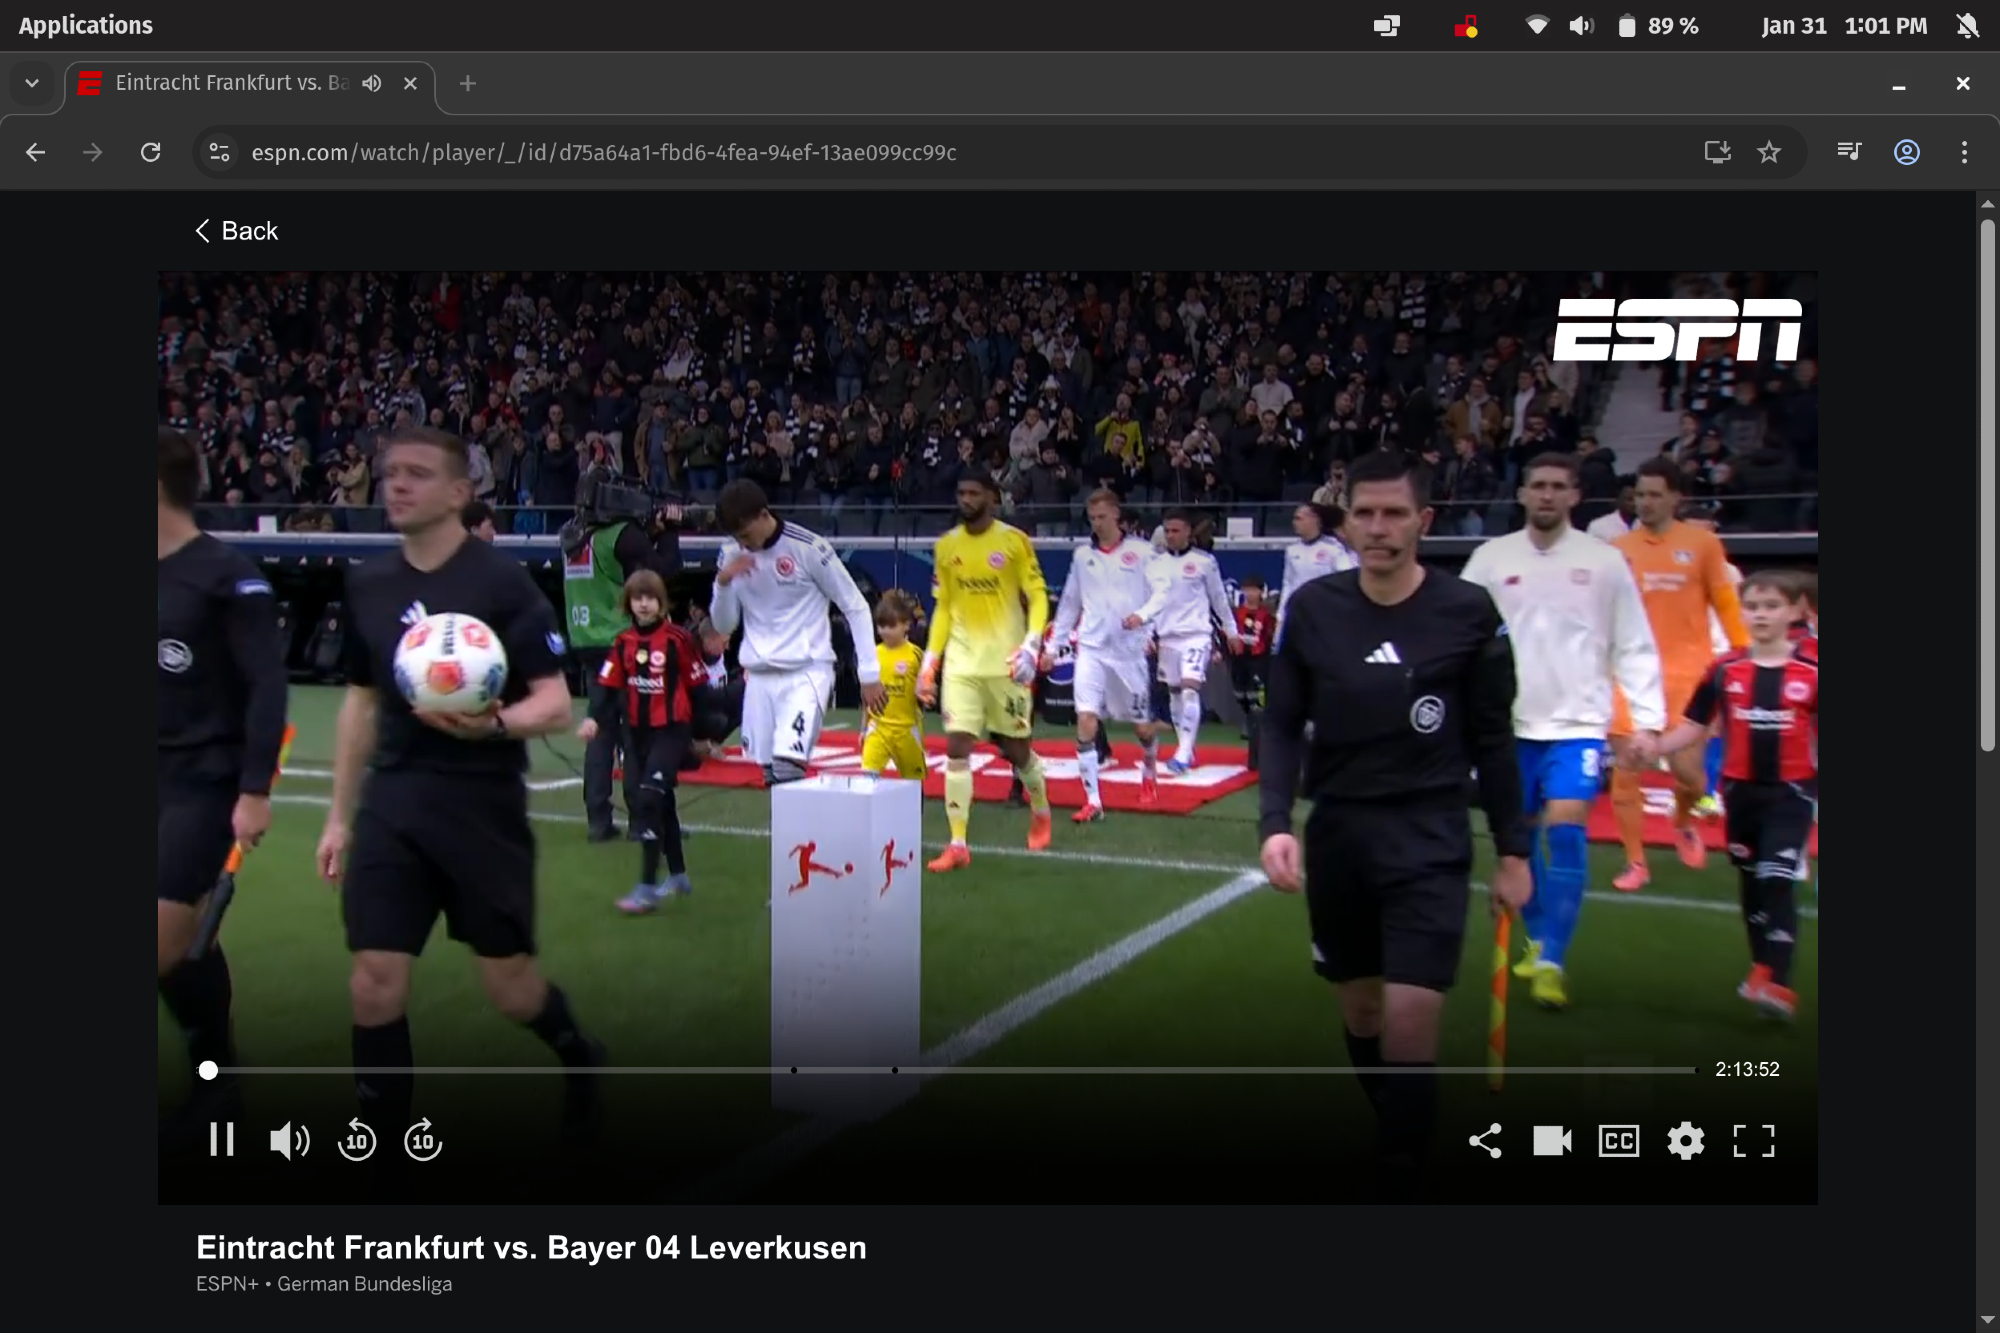Viewport: 2000px width, 1333px height.
Task: Mute the video player volume
Action: (x=289, y=1140)
